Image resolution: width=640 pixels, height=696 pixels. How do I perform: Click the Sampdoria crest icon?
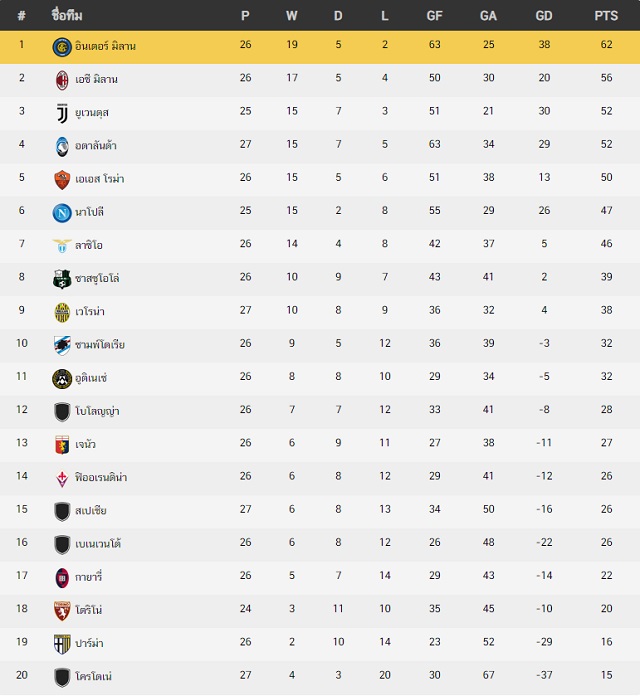(62, 345)
